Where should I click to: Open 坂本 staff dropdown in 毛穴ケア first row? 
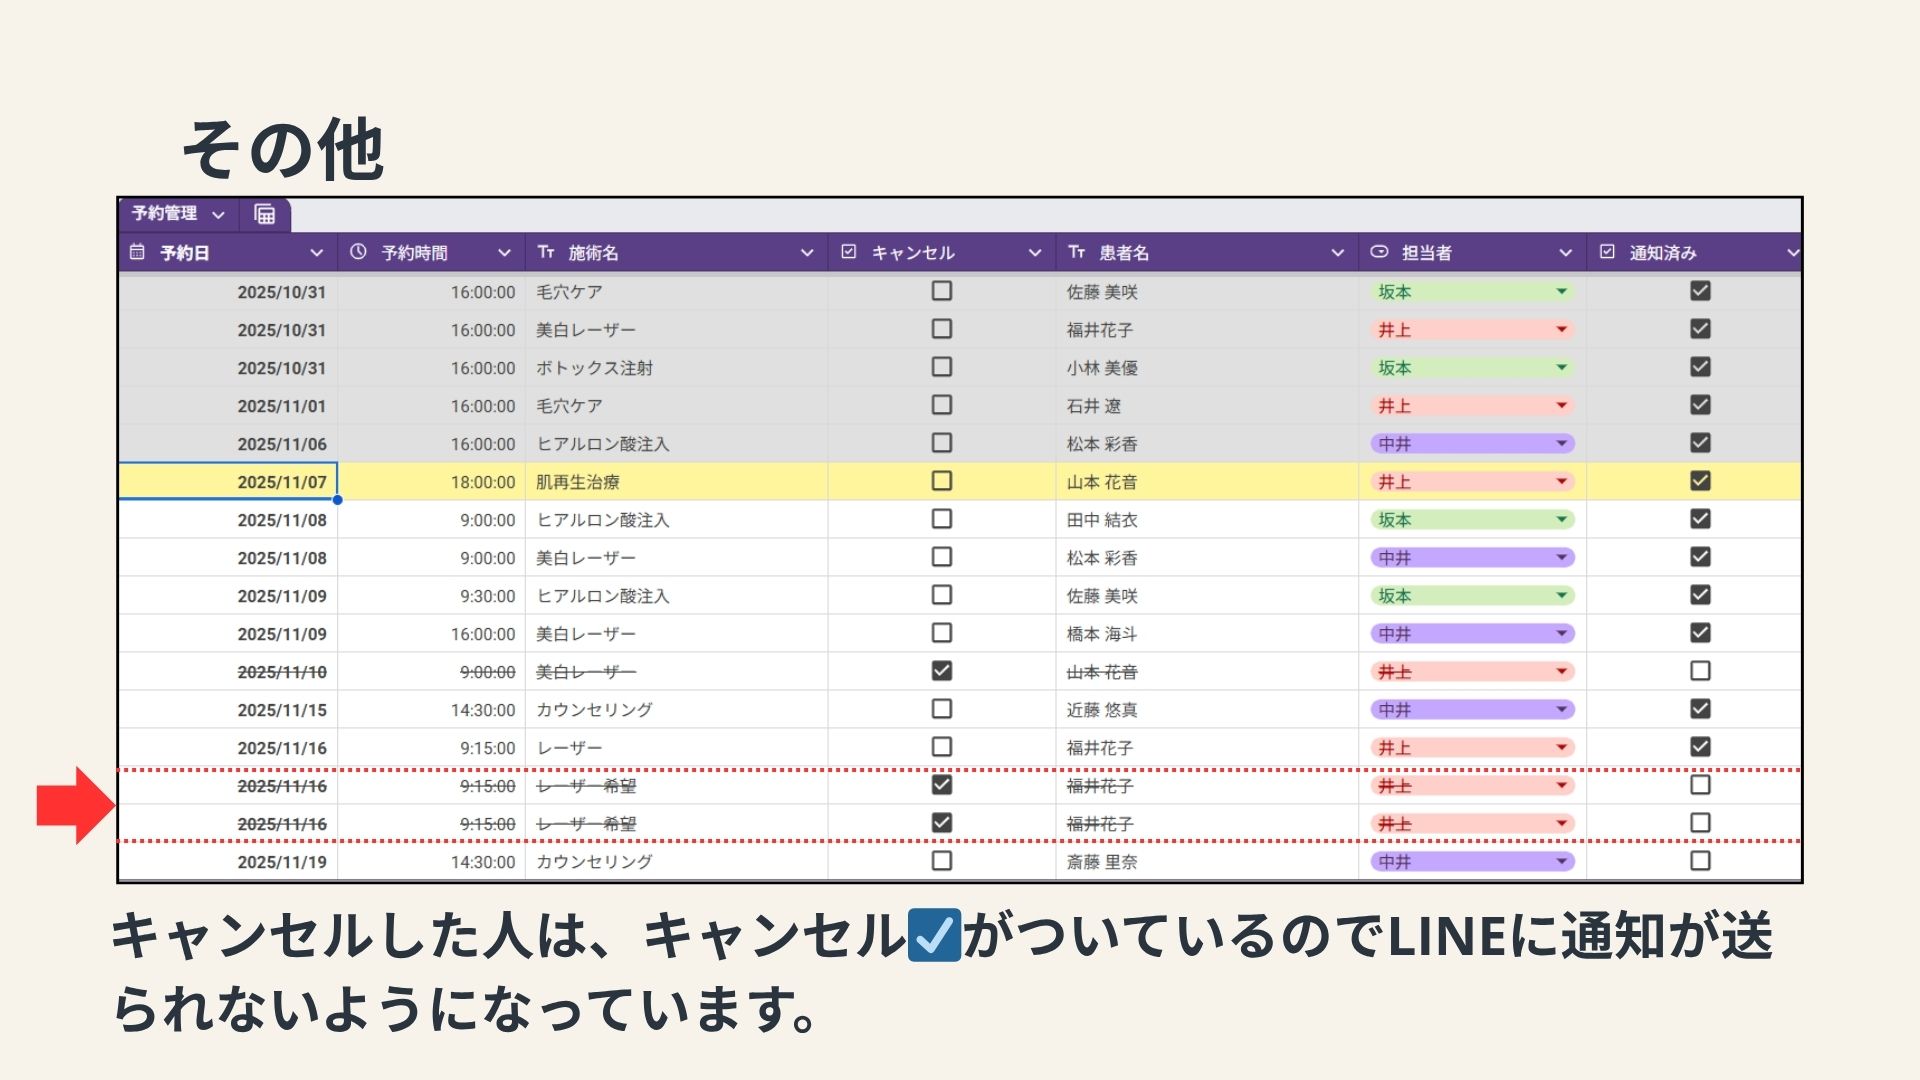pyautogui.click(x=1561, y=292)
